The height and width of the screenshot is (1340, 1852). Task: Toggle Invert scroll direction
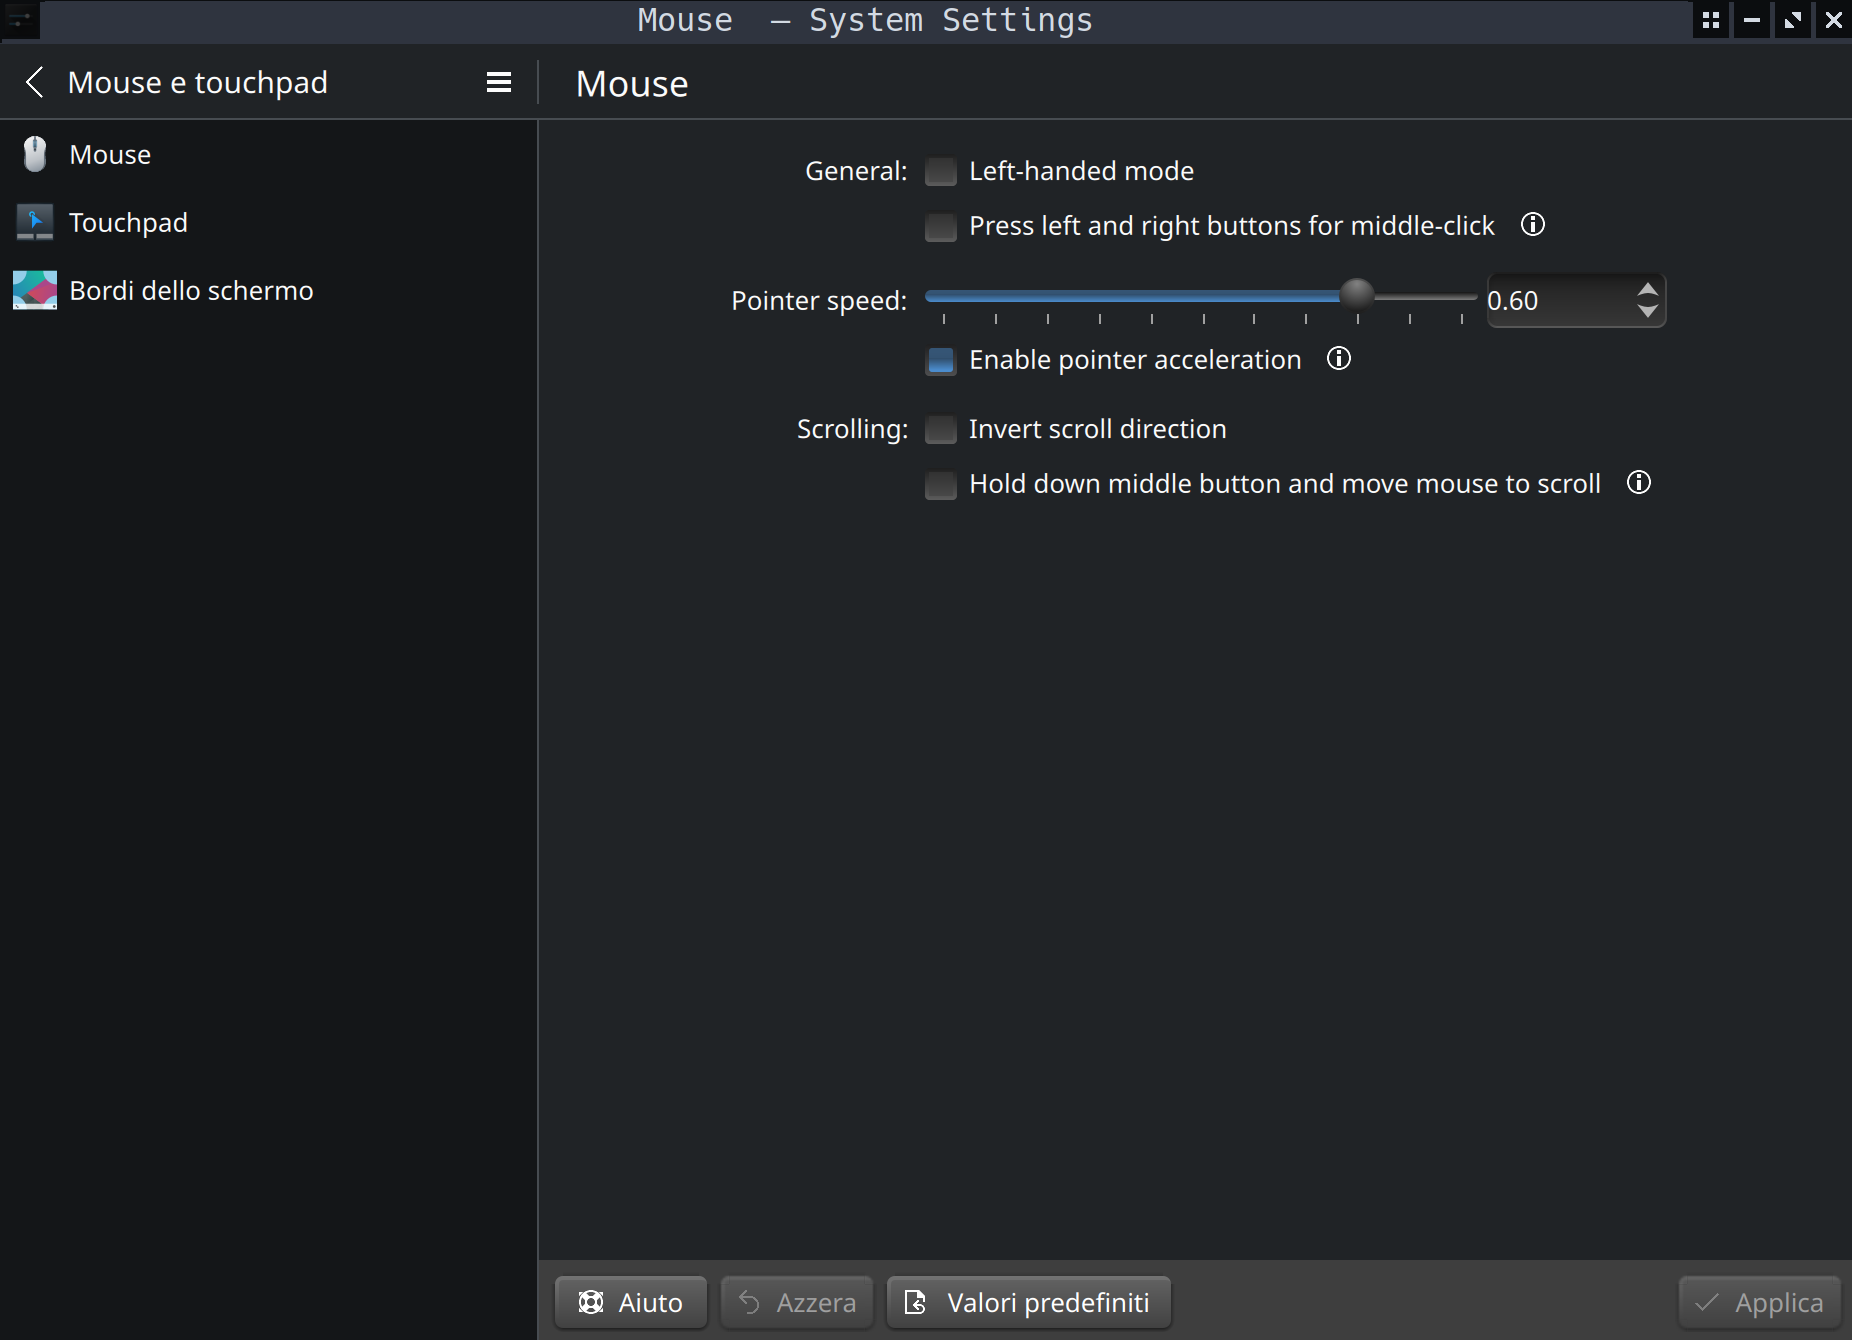[941, 429]
